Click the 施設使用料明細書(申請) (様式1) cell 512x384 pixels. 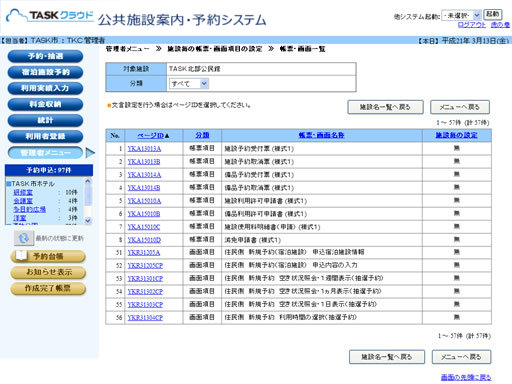pyautogui.click(x=322, y=227)
